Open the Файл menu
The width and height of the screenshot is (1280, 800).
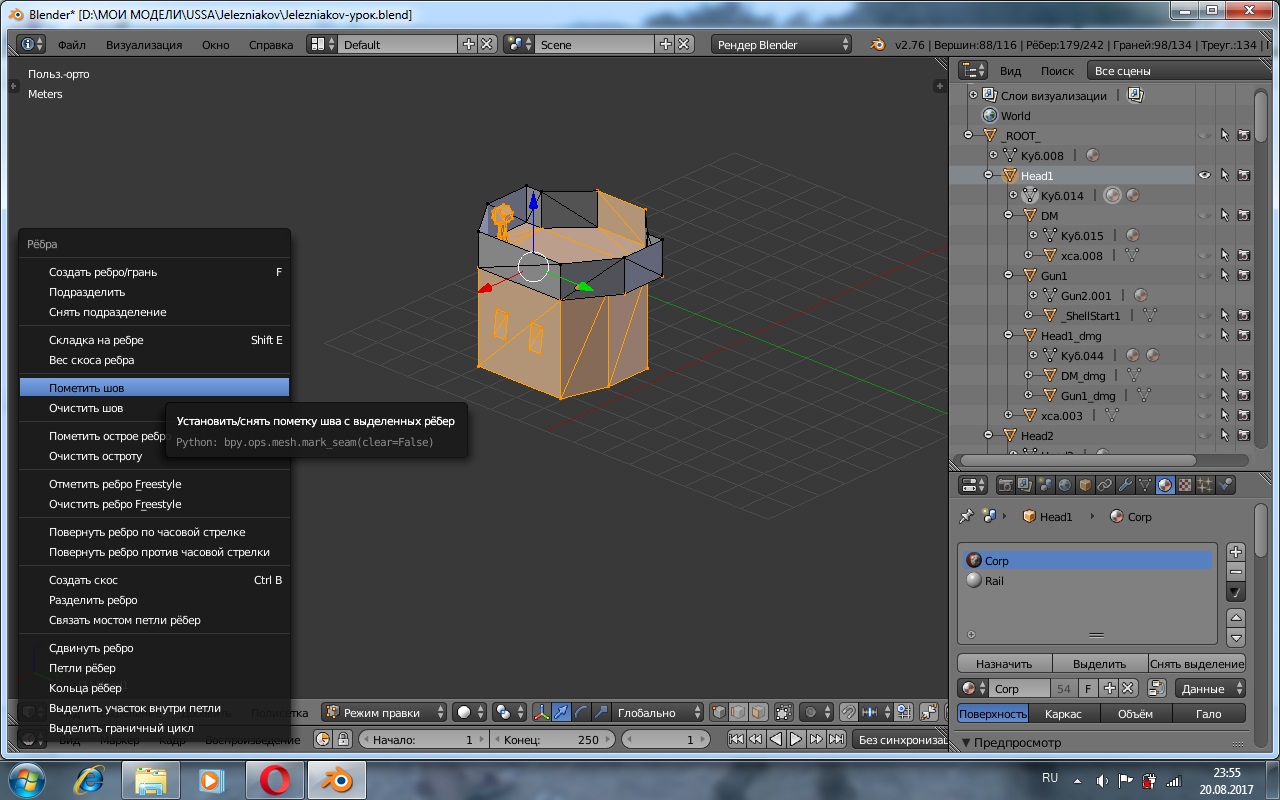coord(71,45)
